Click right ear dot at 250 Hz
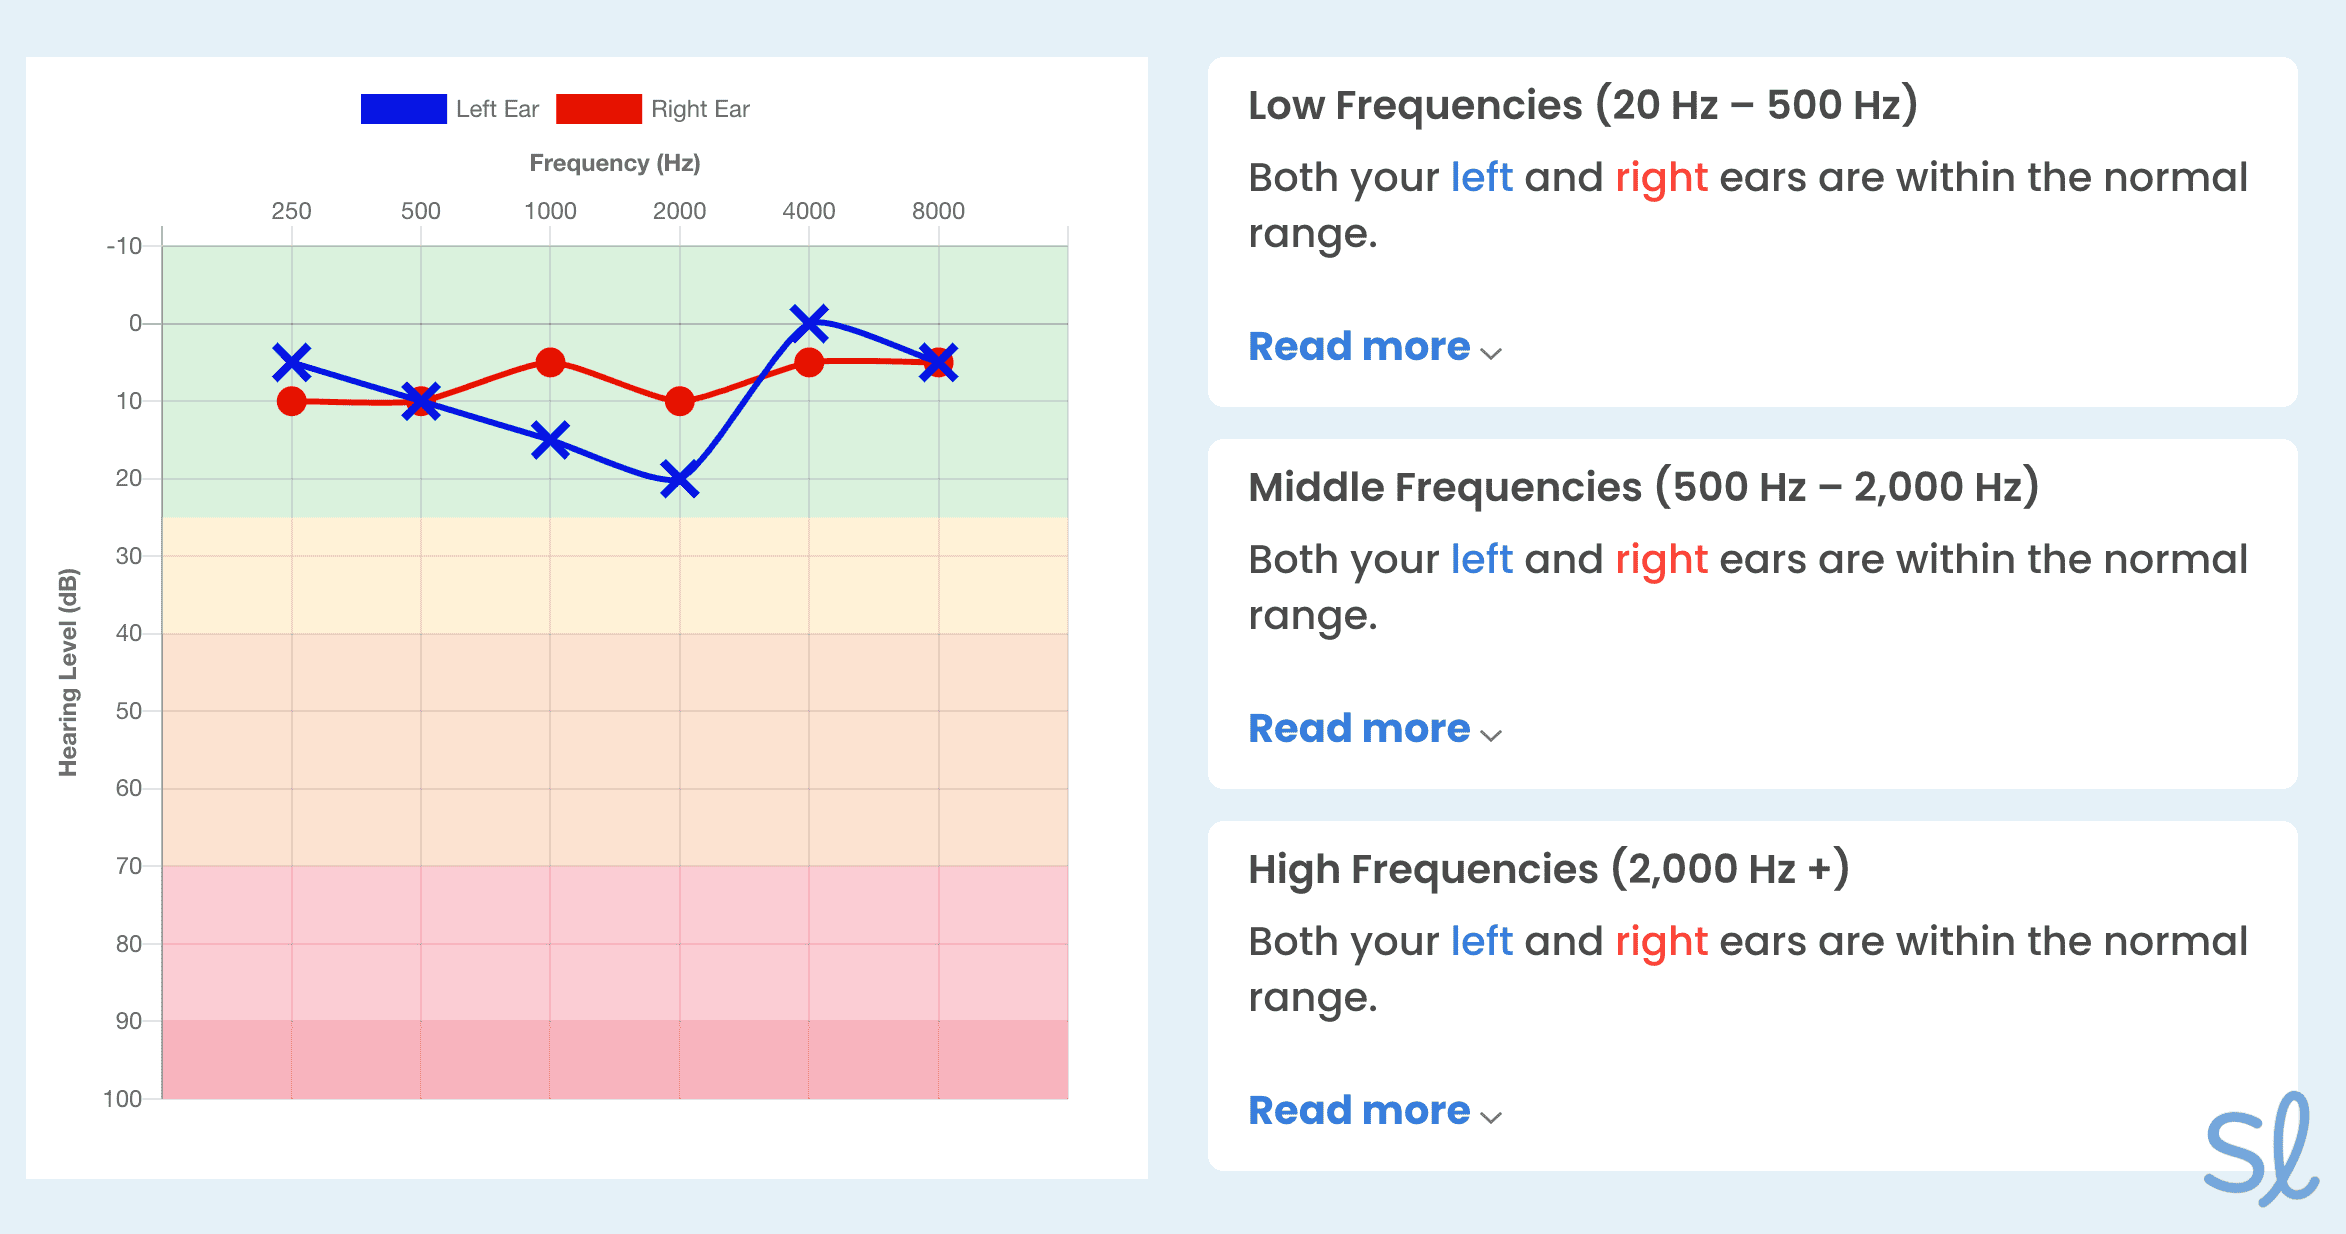 click(x=292, y=401)
